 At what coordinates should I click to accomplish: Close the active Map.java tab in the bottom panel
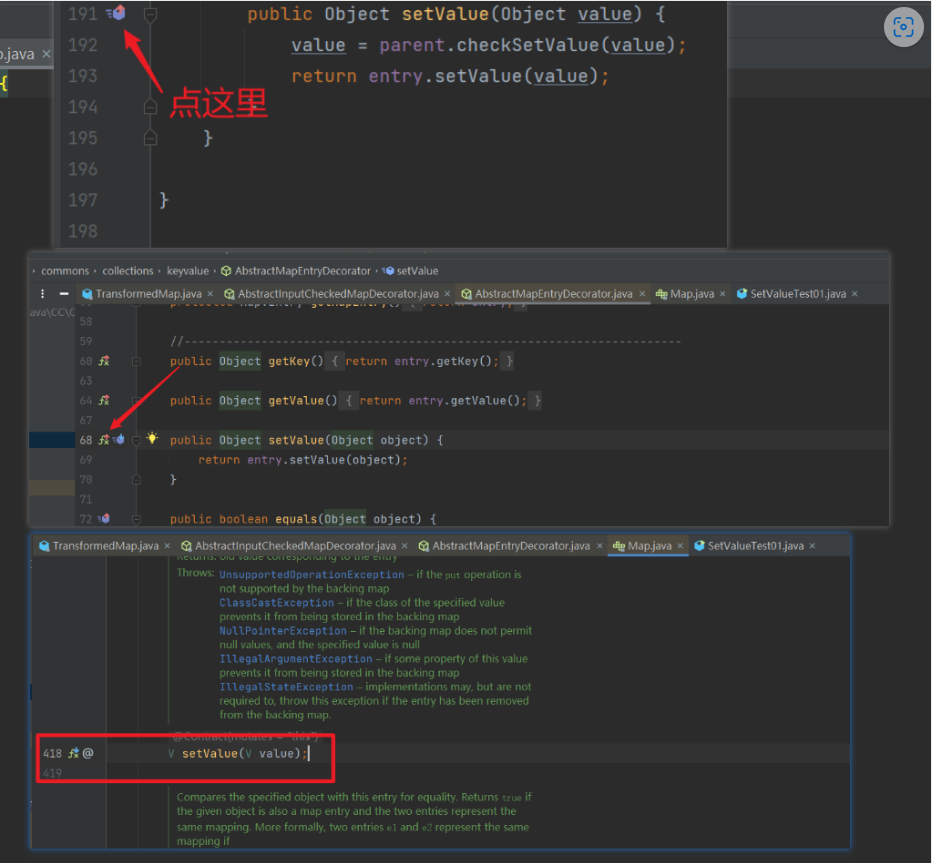[x=681, y=546]
